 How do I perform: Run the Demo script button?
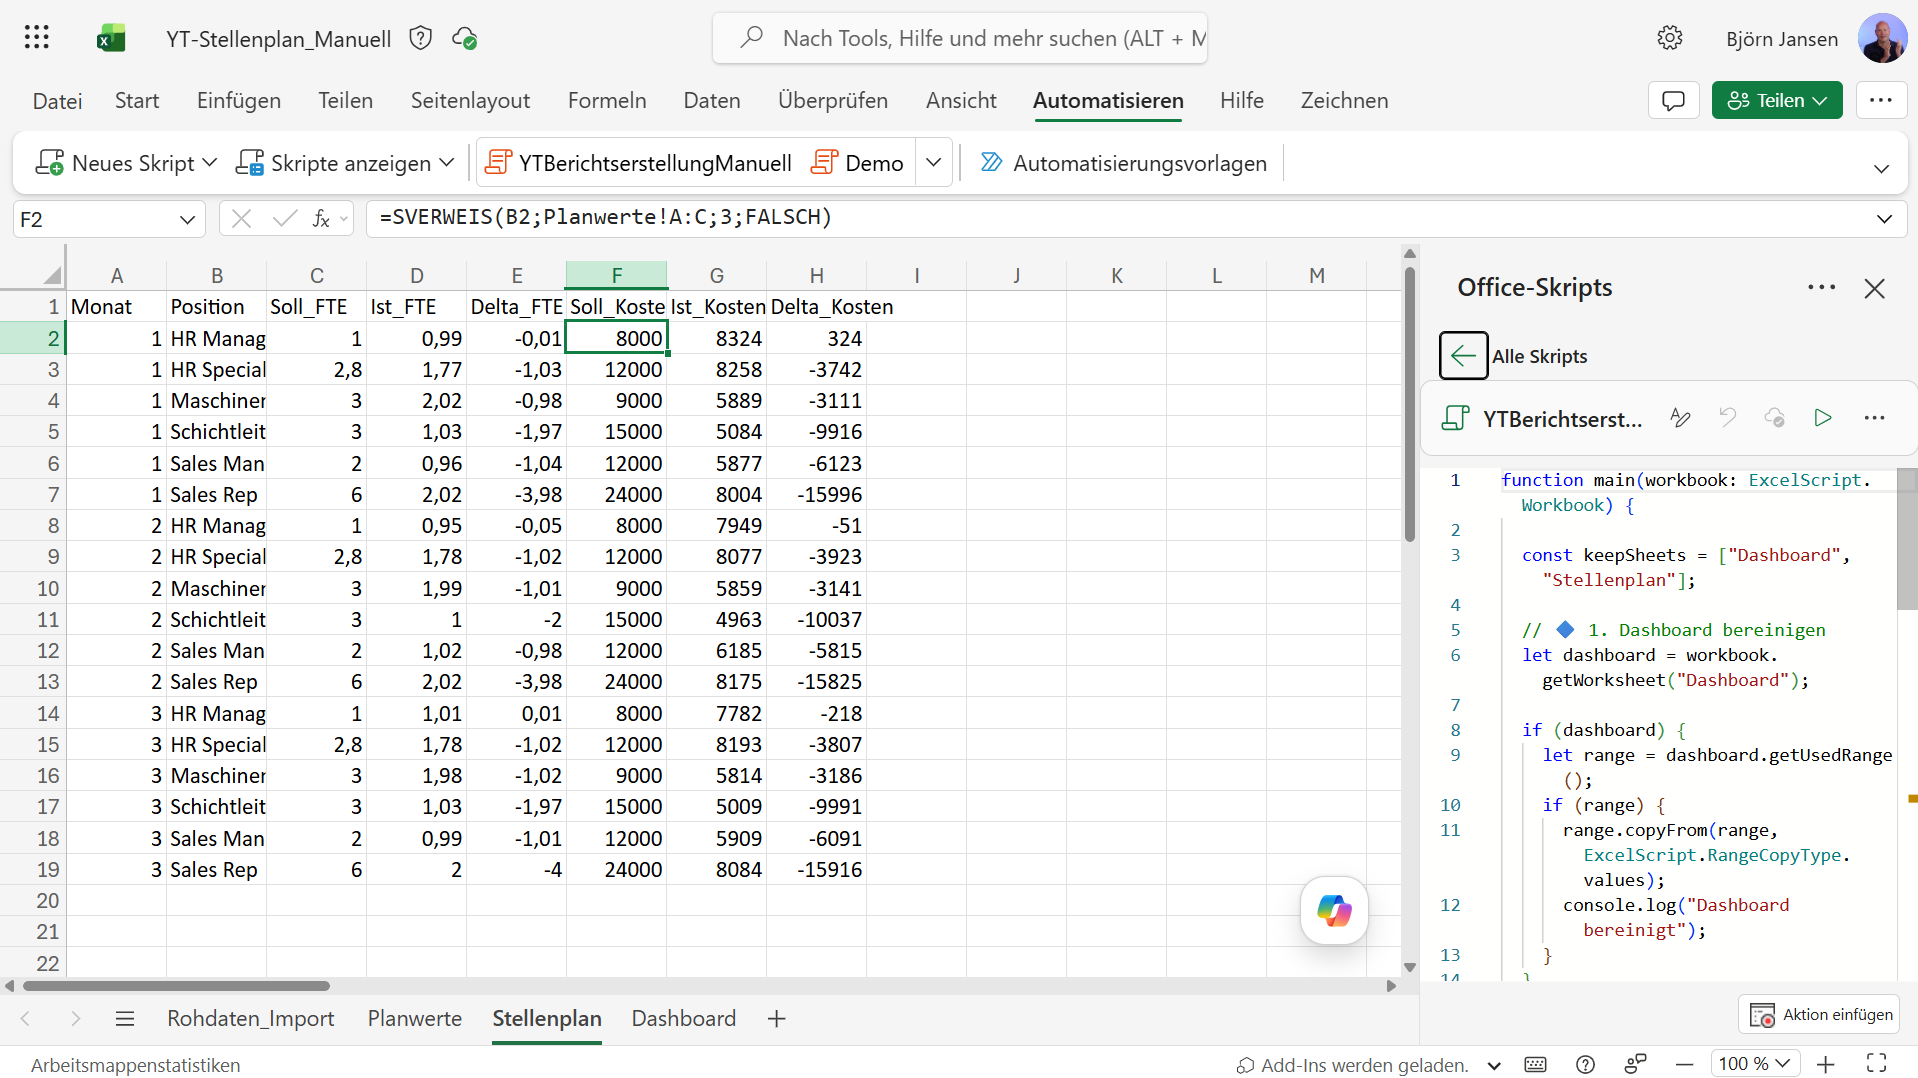tap(857, 162)
